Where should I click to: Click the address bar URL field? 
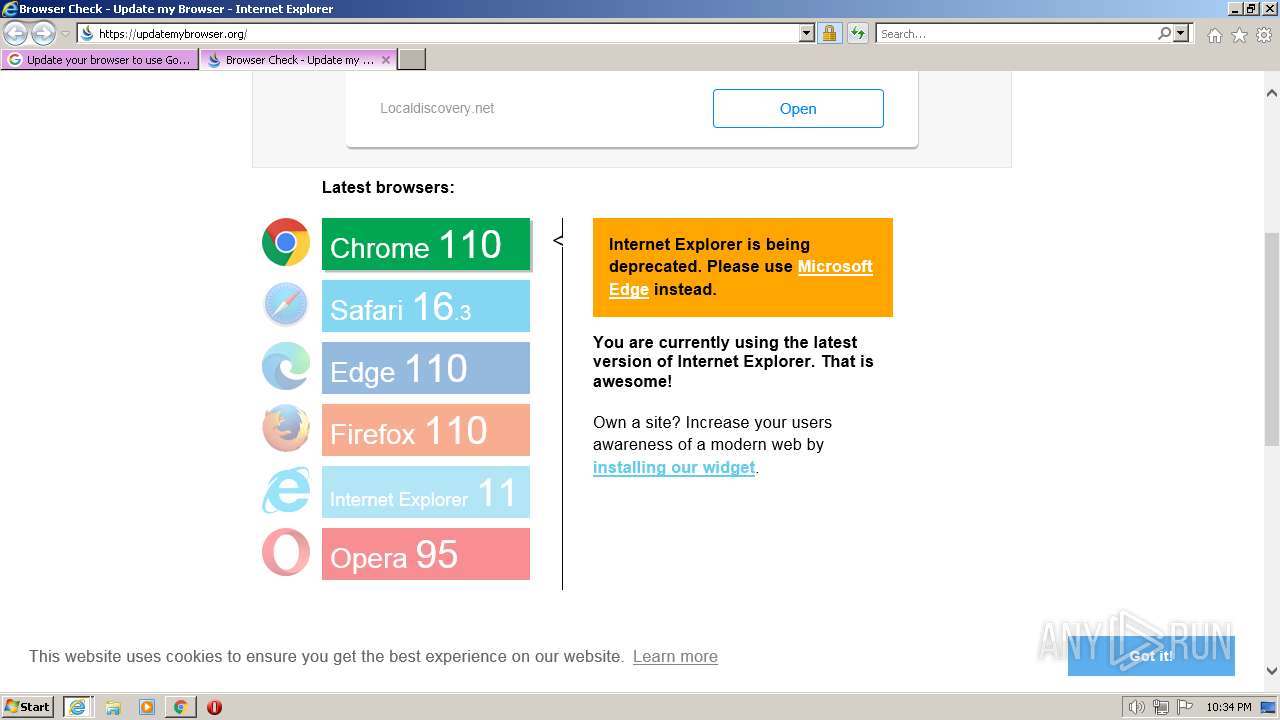[446, 33]
